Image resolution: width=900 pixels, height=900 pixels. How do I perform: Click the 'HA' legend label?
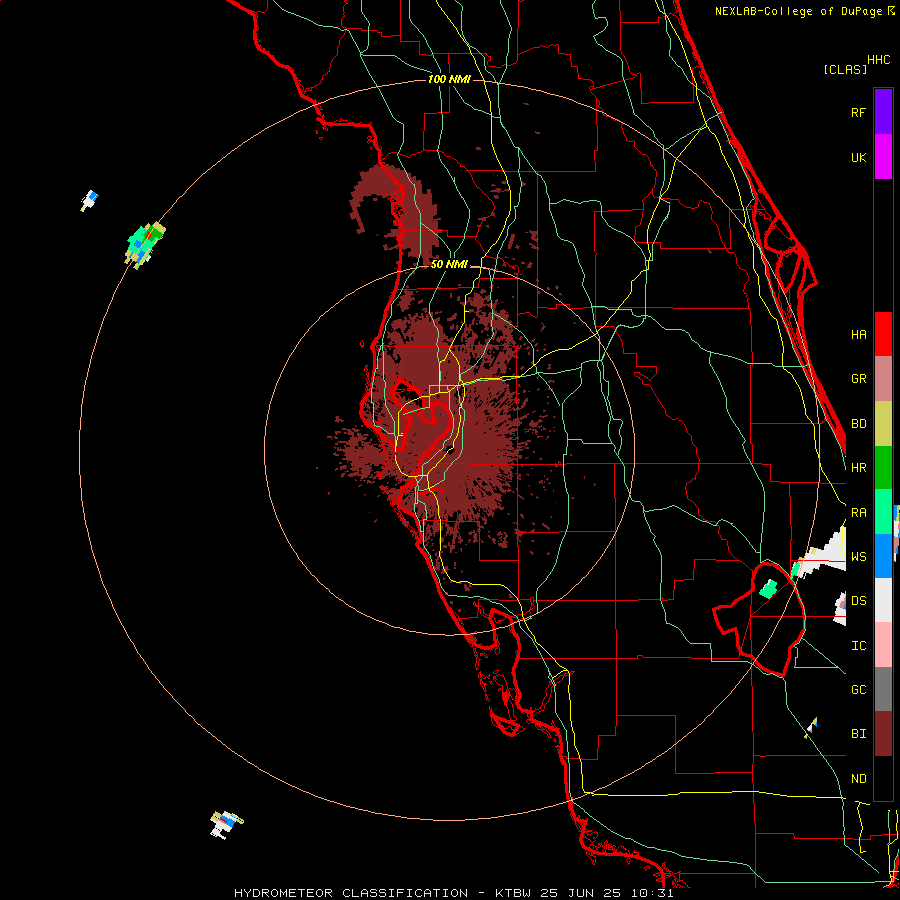858,335
